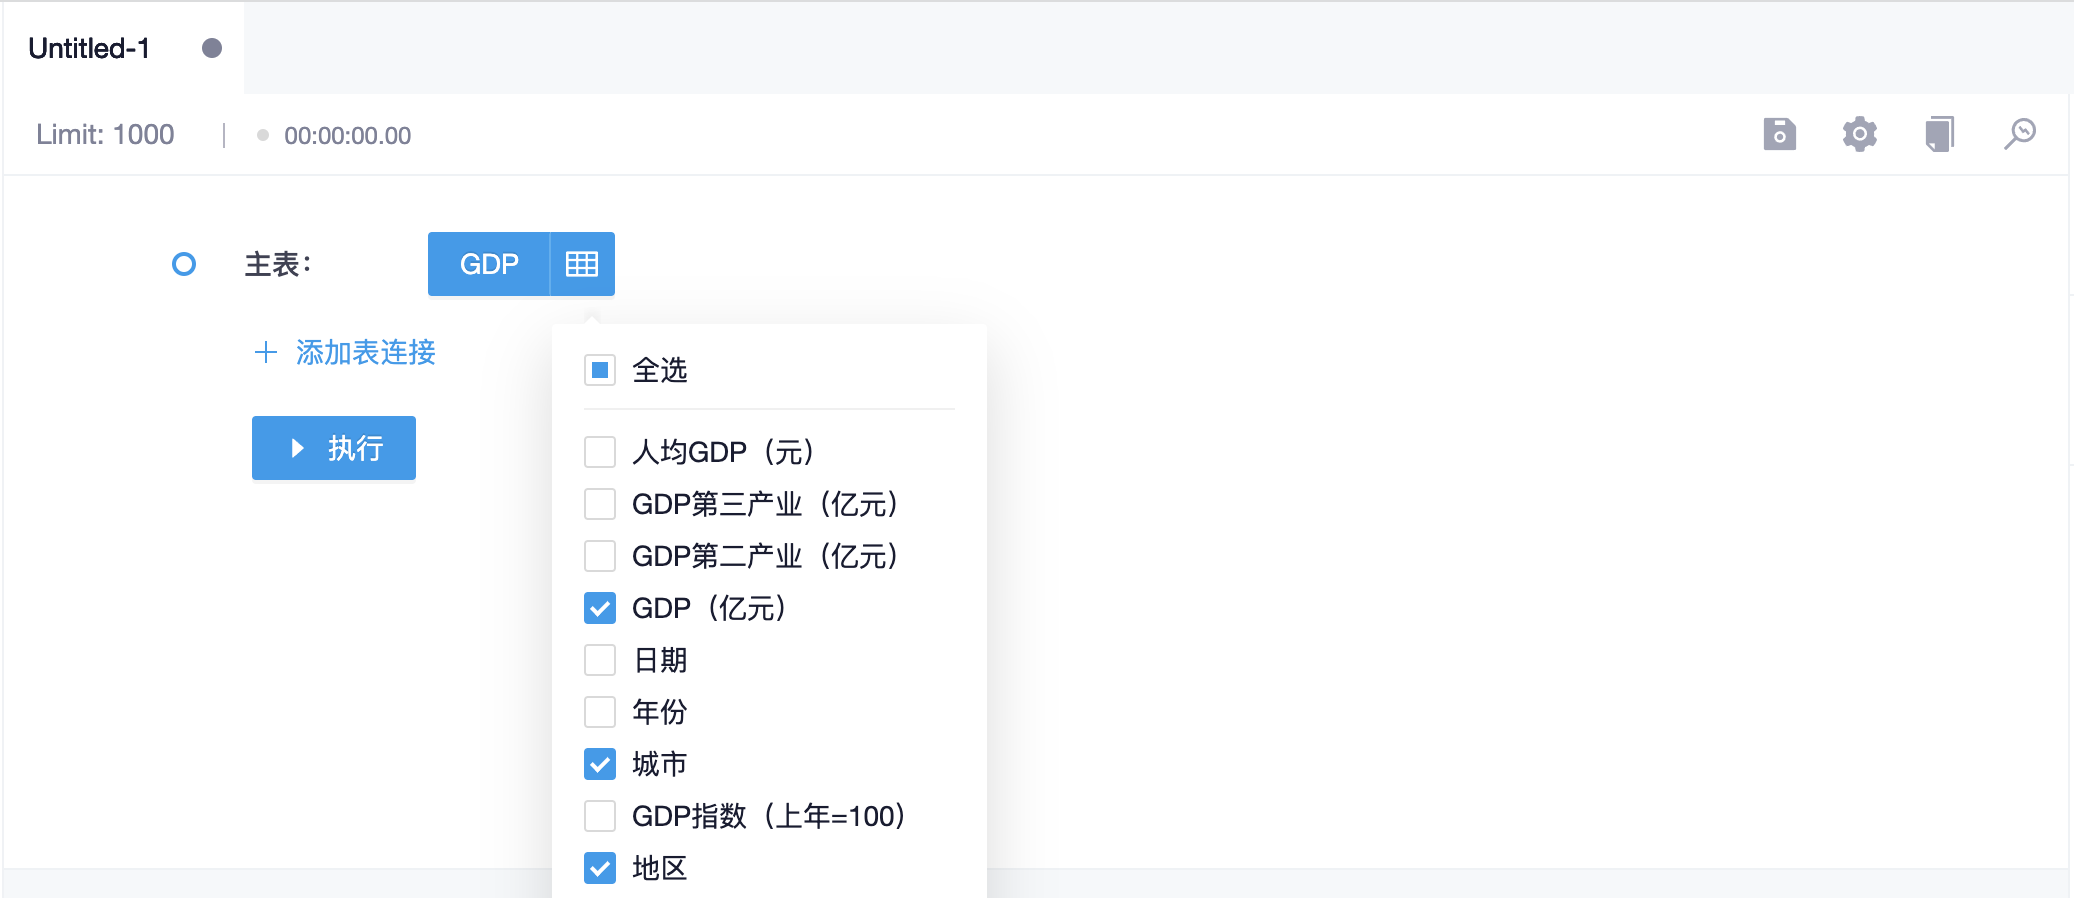Click the plus icon to add join
Viewport: 2074px width, 898px height.
[265, 352]
